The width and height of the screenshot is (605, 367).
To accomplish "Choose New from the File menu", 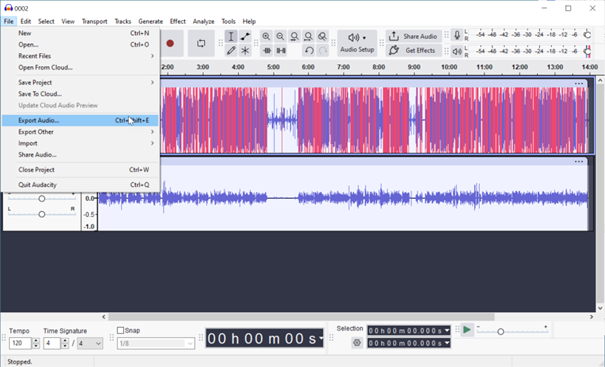I will 80,33.
